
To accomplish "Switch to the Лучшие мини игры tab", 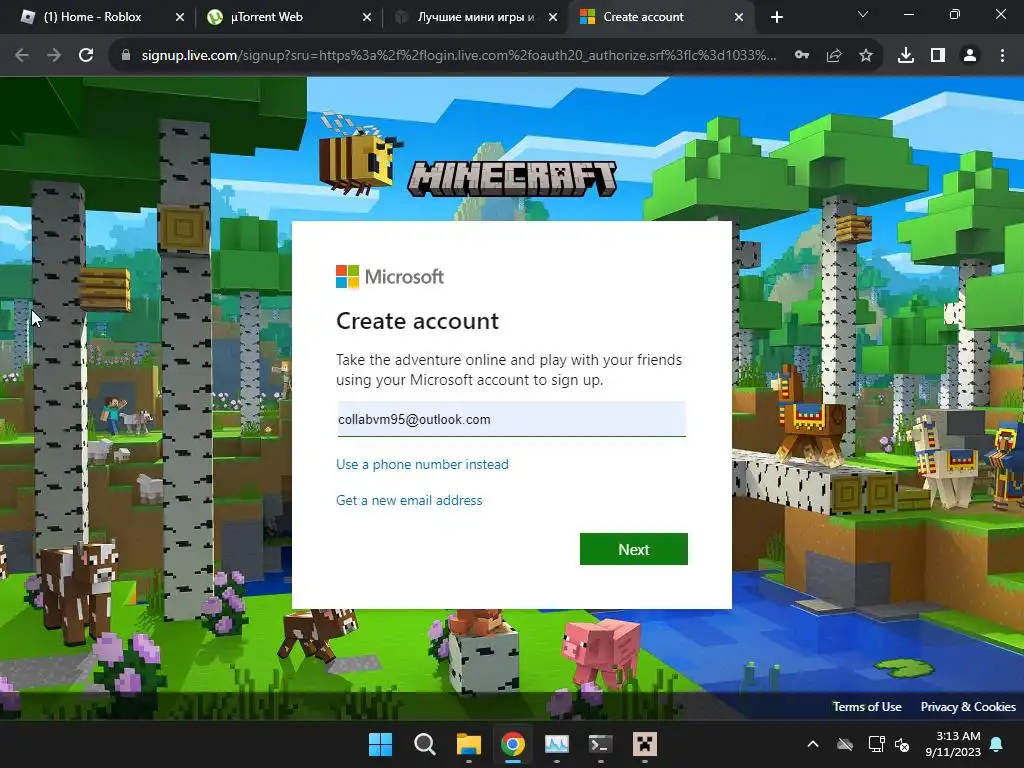I will point(475,17).
